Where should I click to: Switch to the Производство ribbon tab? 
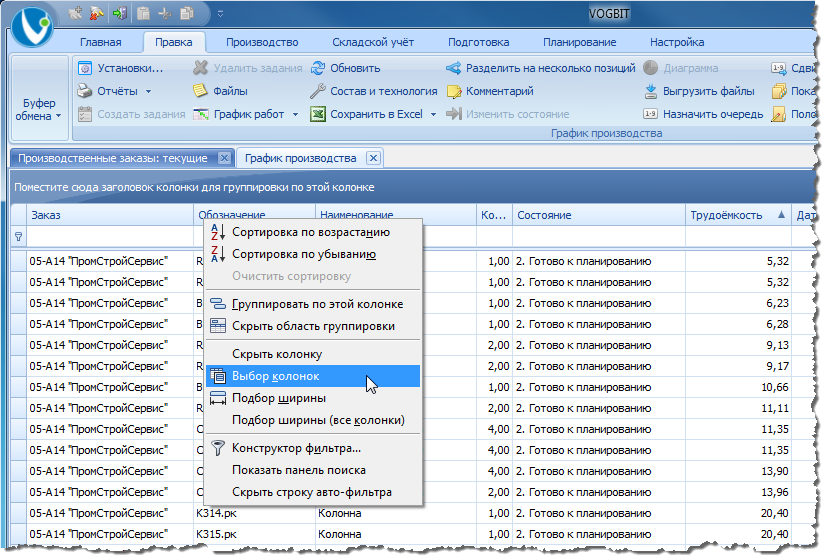pyautogui.click(x=262, y=42)
